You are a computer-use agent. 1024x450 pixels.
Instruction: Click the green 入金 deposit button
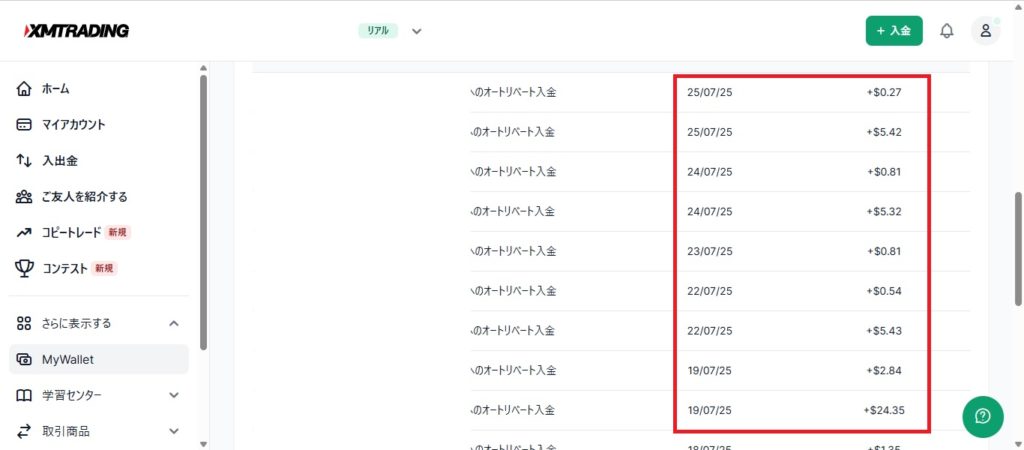[893, 31]
